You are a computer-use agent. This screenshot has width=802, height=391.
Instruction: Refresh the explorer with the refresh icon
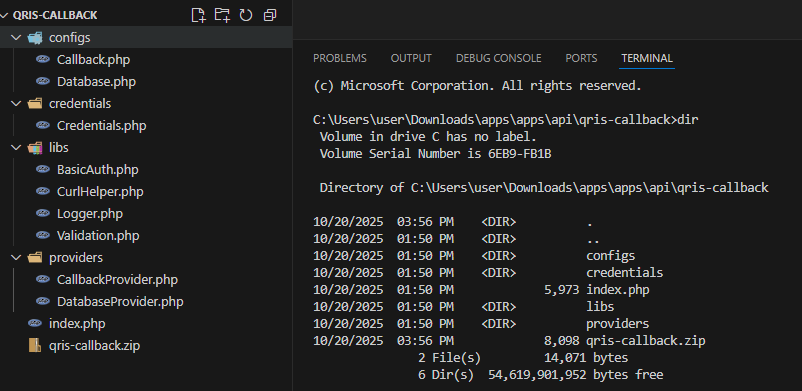pyautogui.click(x=246, y=15)
